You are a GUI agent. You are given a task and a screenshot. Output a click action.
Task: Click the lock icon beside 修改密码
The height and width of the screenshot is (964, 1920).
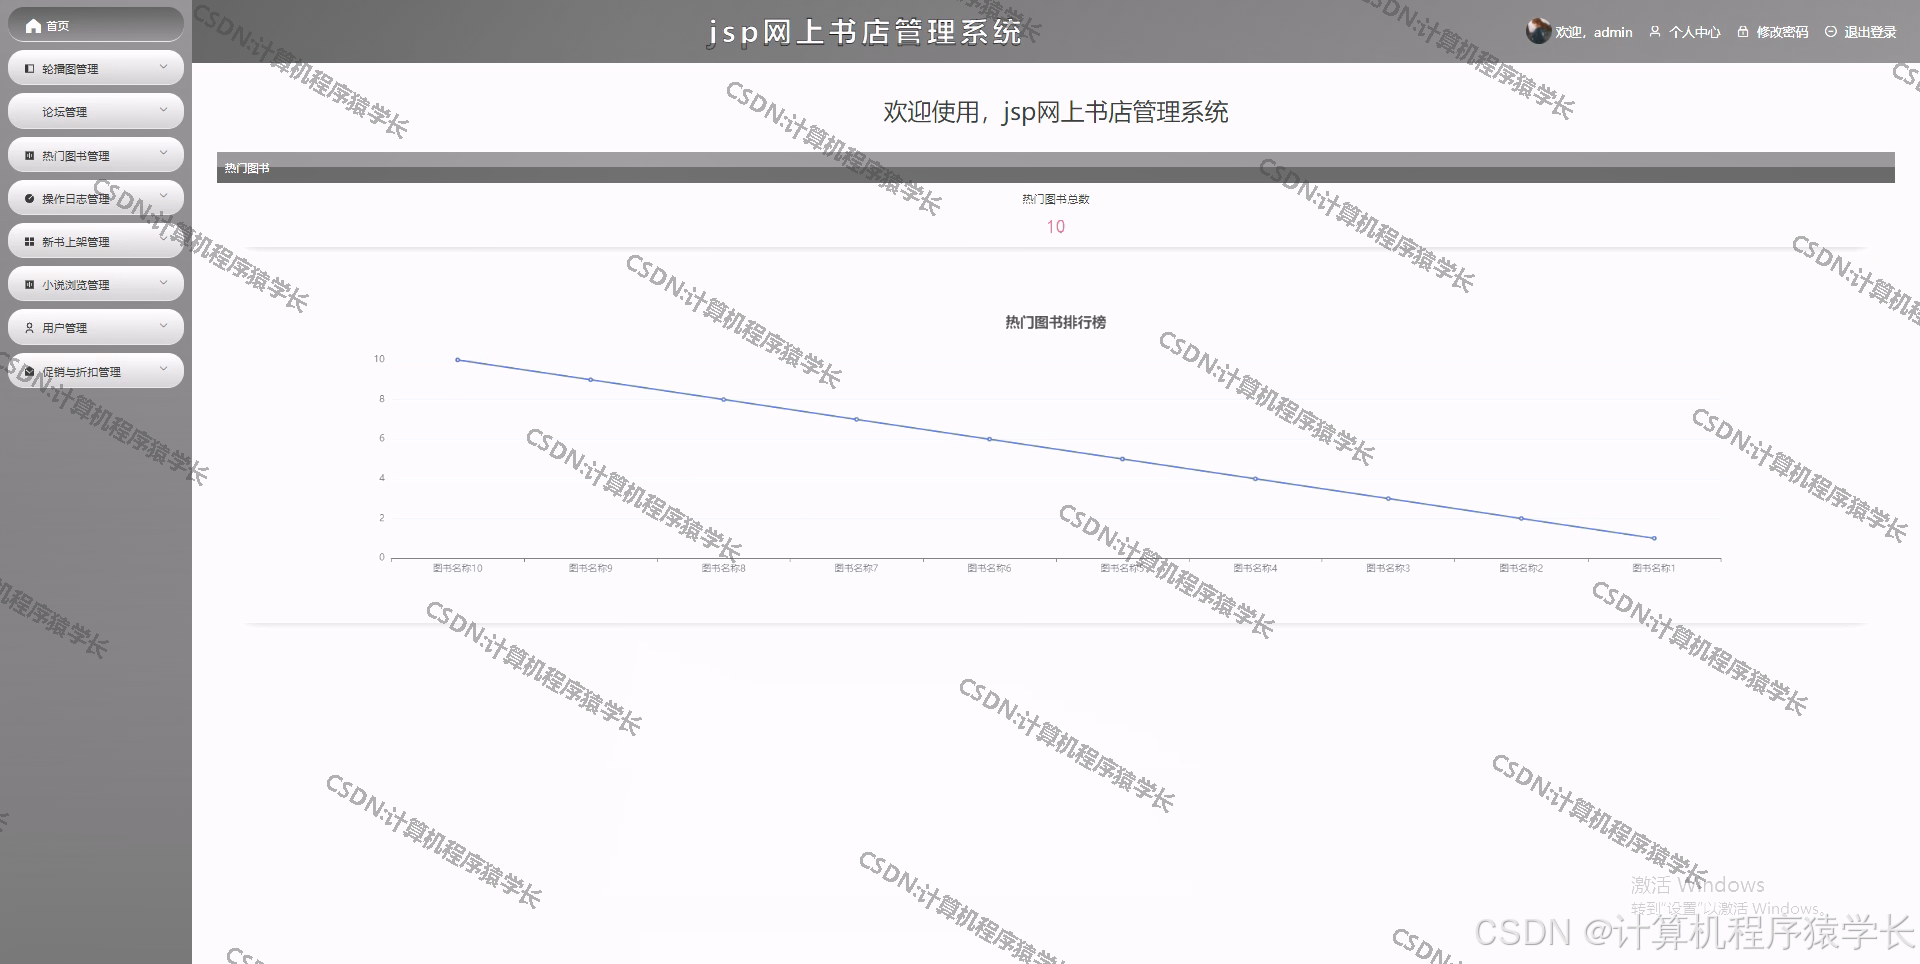click(1743, 32)
